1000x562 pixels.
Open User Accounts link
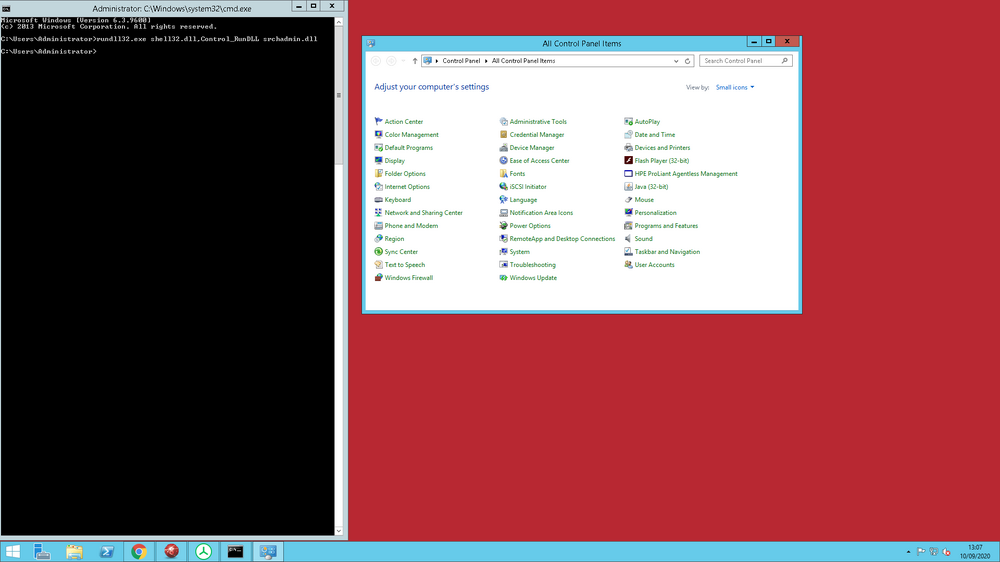(654, 265)
